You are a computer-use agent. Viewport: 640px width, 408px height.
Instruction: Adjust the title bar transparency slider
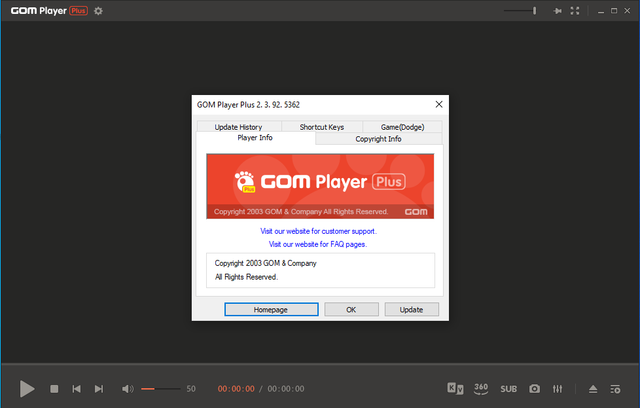point(520,11)
